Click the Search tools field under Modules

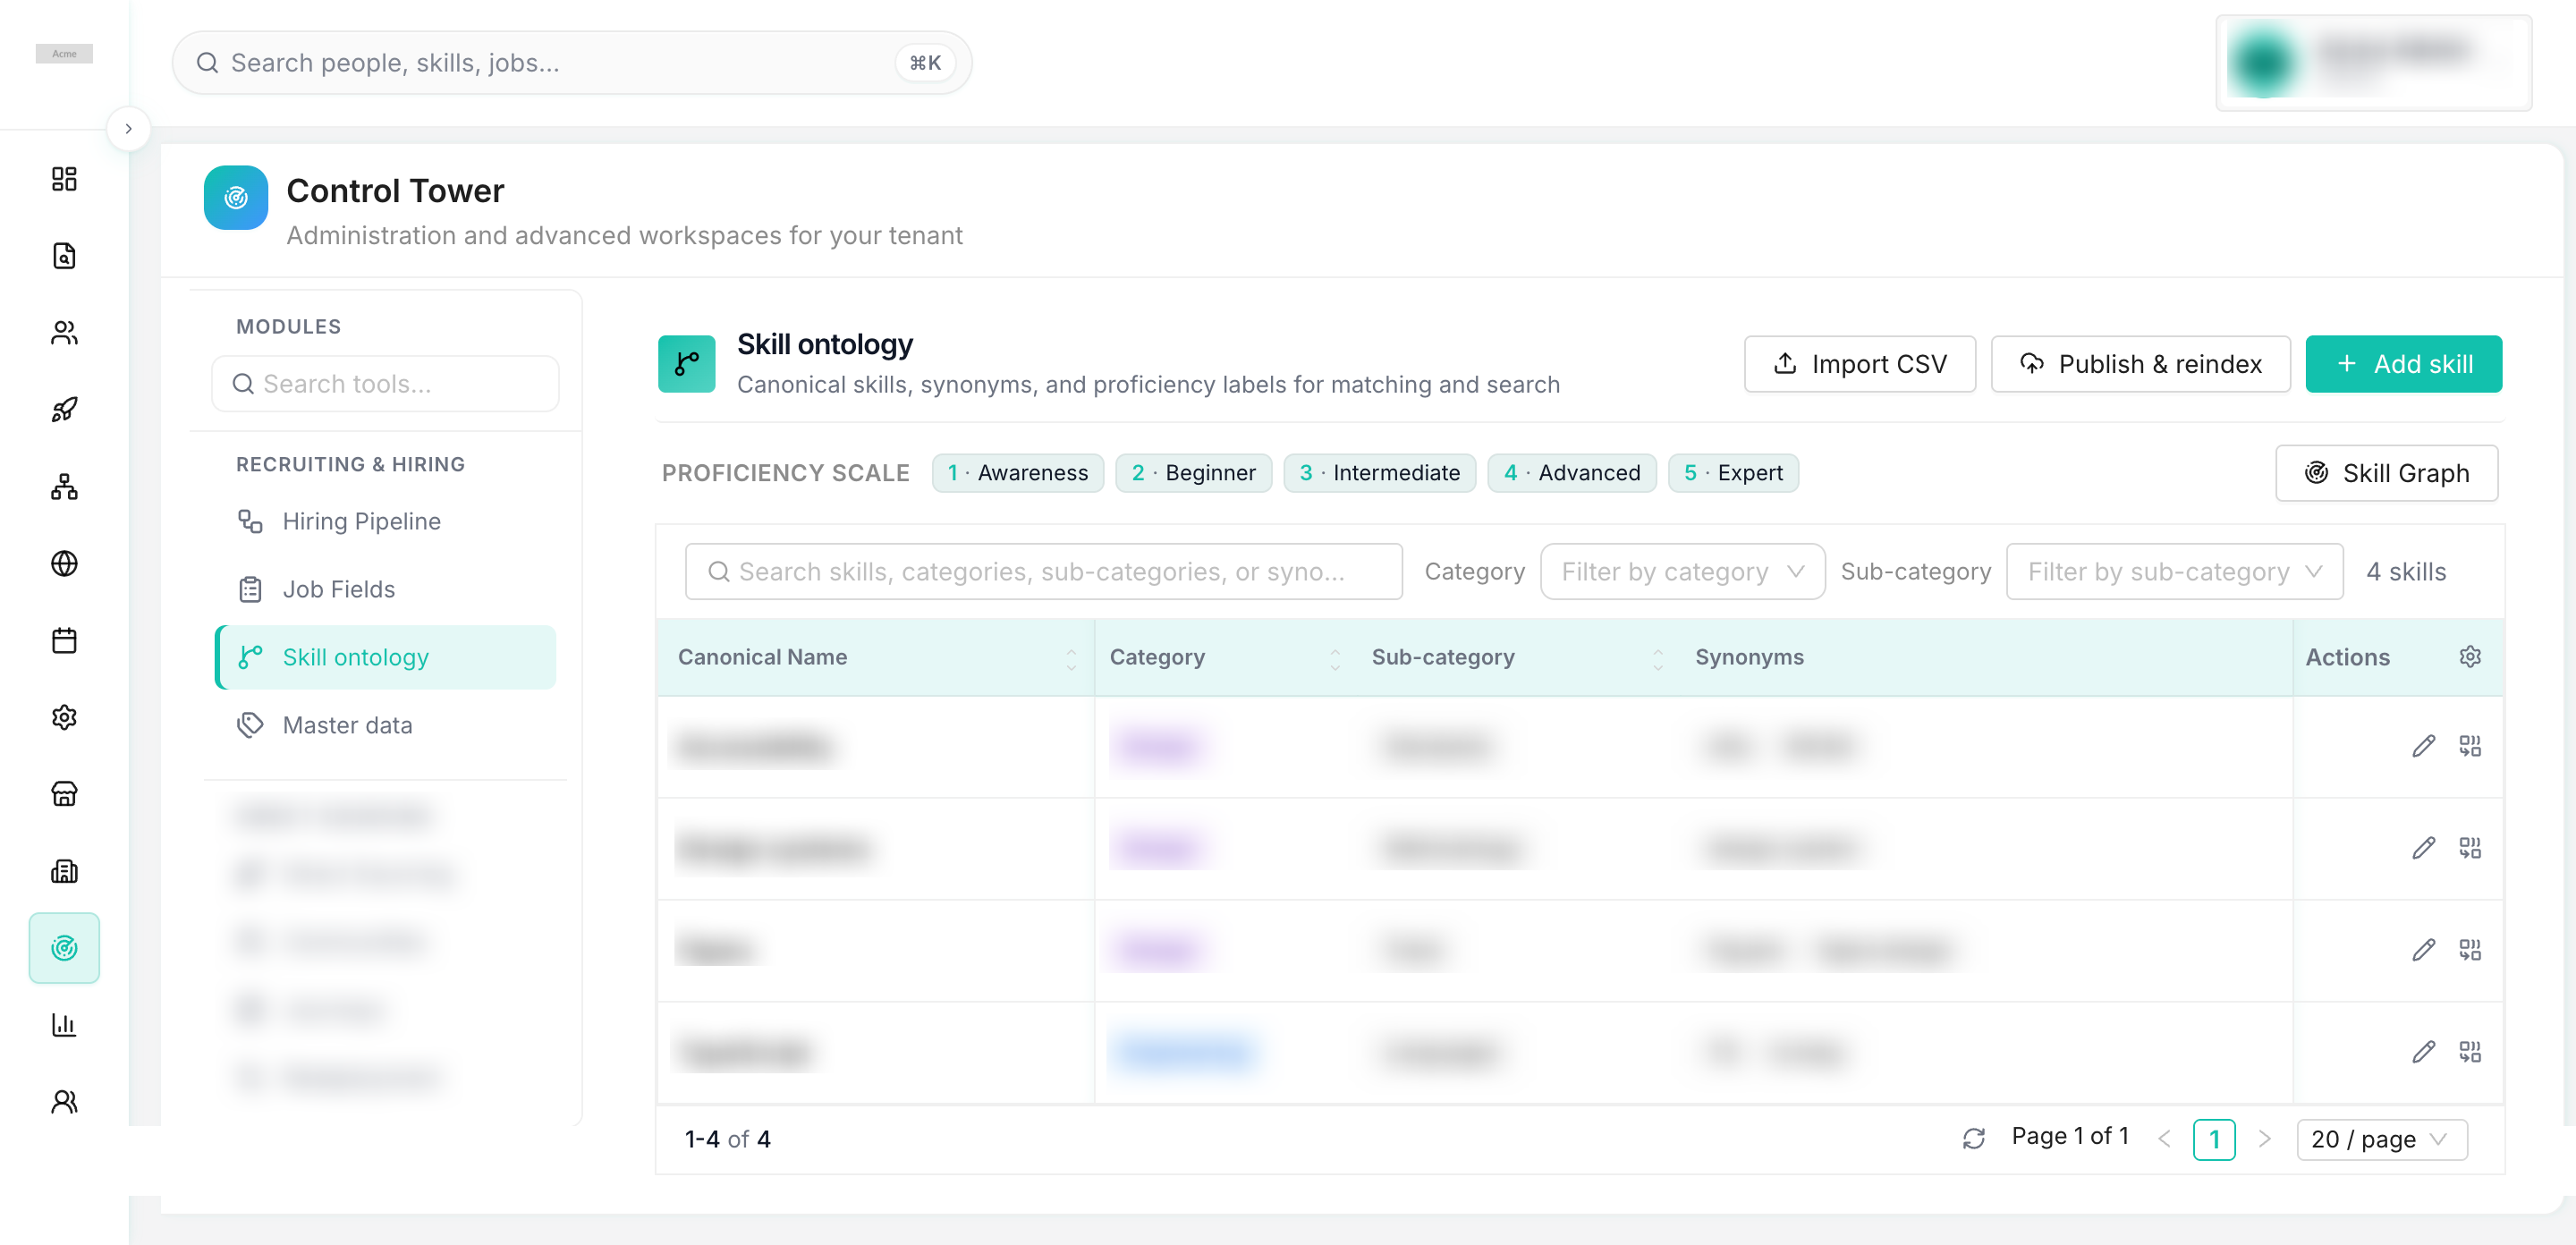385,384
